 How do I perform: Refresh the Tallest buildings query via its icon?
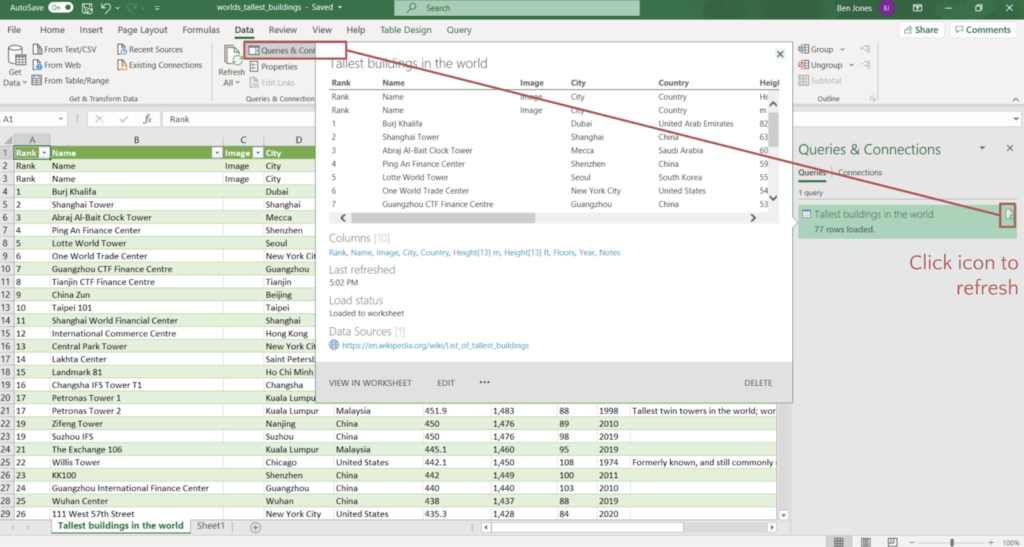coord(1008,215)
